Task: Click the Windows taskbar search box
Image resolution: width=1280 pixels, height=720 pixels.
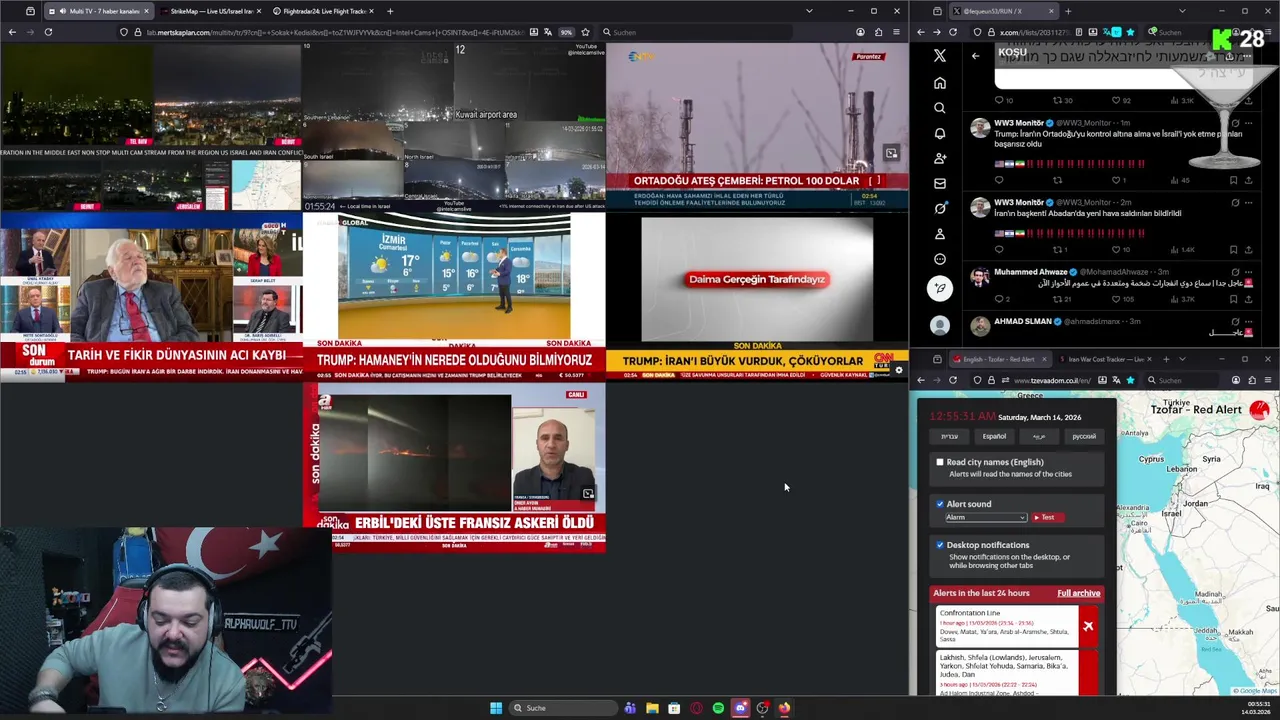Action: pyautogui.click(x=563, y=708)
